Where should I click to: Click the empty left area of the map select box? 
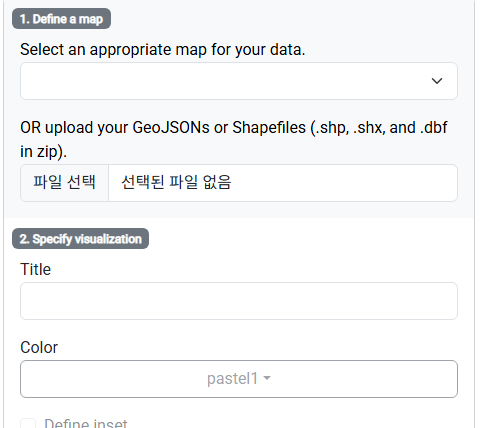(133, 81)
